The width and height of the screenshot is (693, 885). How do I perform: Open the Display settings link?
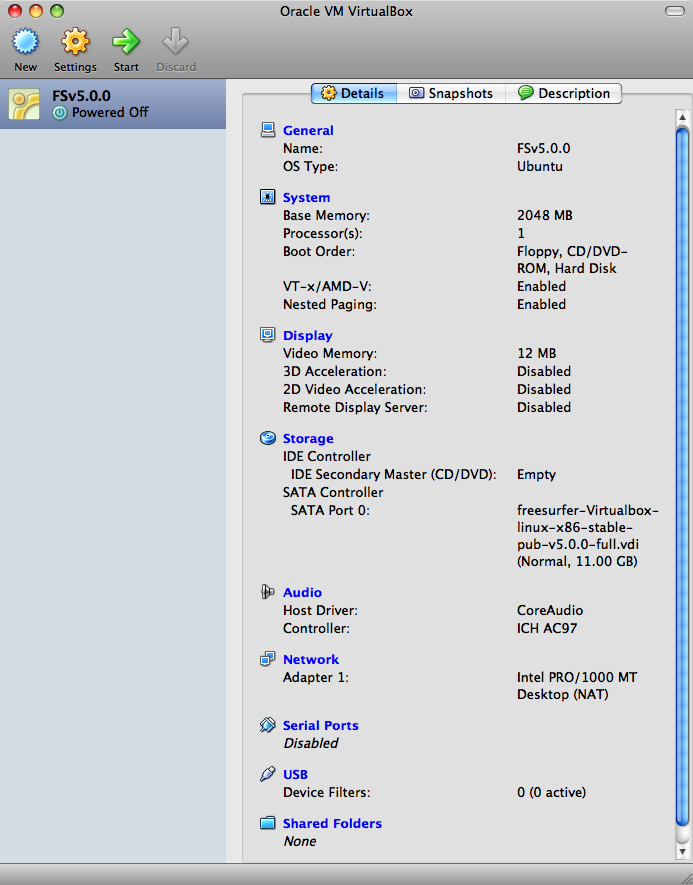tap(307, 336)
